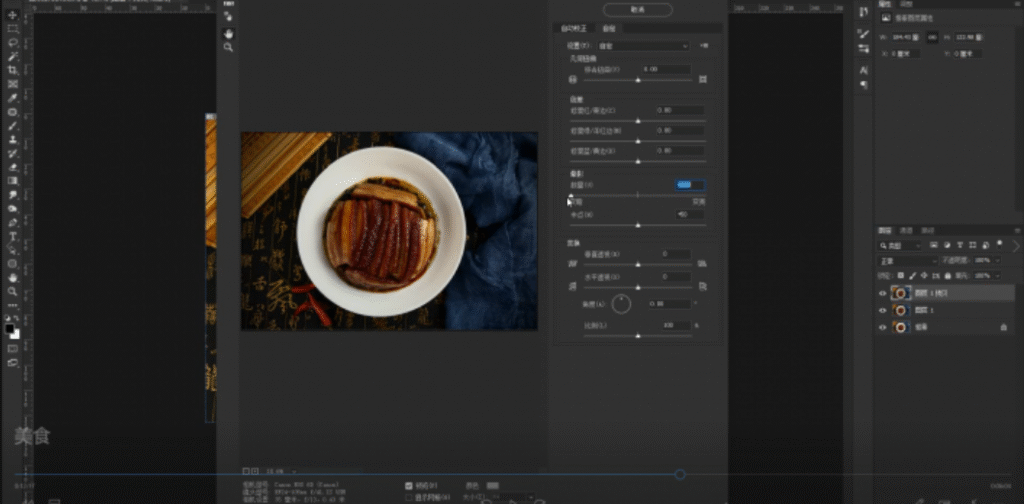The width and height of the screenshot is (1024, 504).
Task: Select the main toolbar Zoom tool
Action: click(x=12, y=291)
